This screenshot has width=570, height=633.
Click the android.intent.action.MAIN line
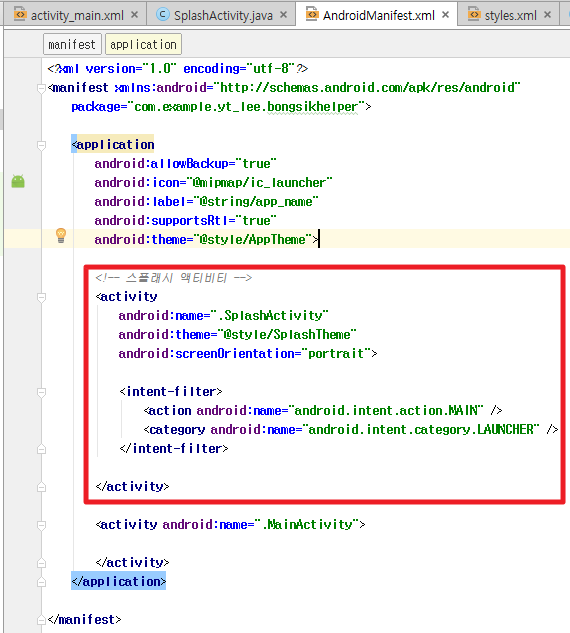click(323, 411)
